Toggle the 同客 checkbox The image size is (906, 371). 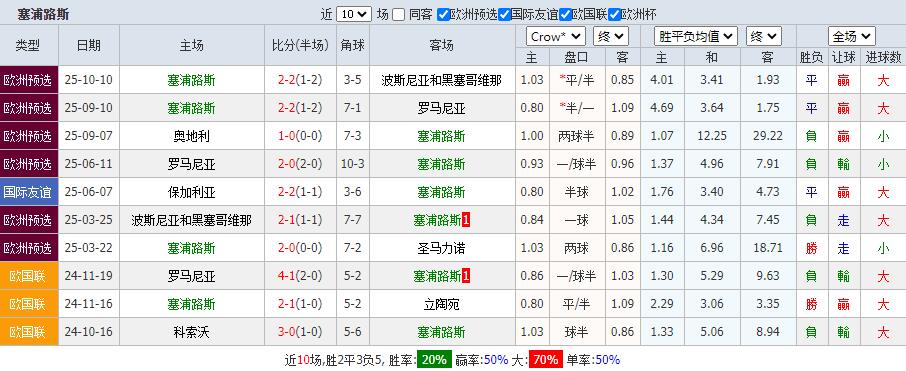pos(399,14)
